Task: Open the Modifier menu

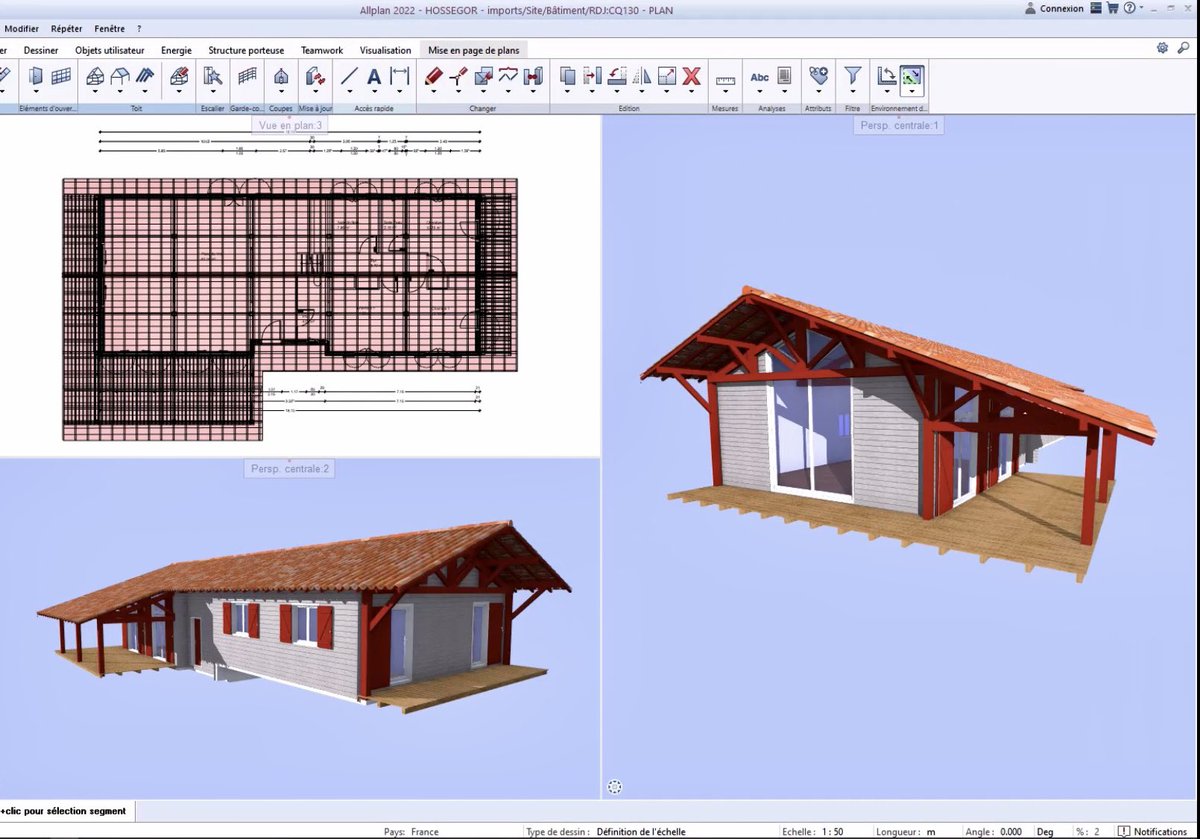Action: tap(22, 29)
